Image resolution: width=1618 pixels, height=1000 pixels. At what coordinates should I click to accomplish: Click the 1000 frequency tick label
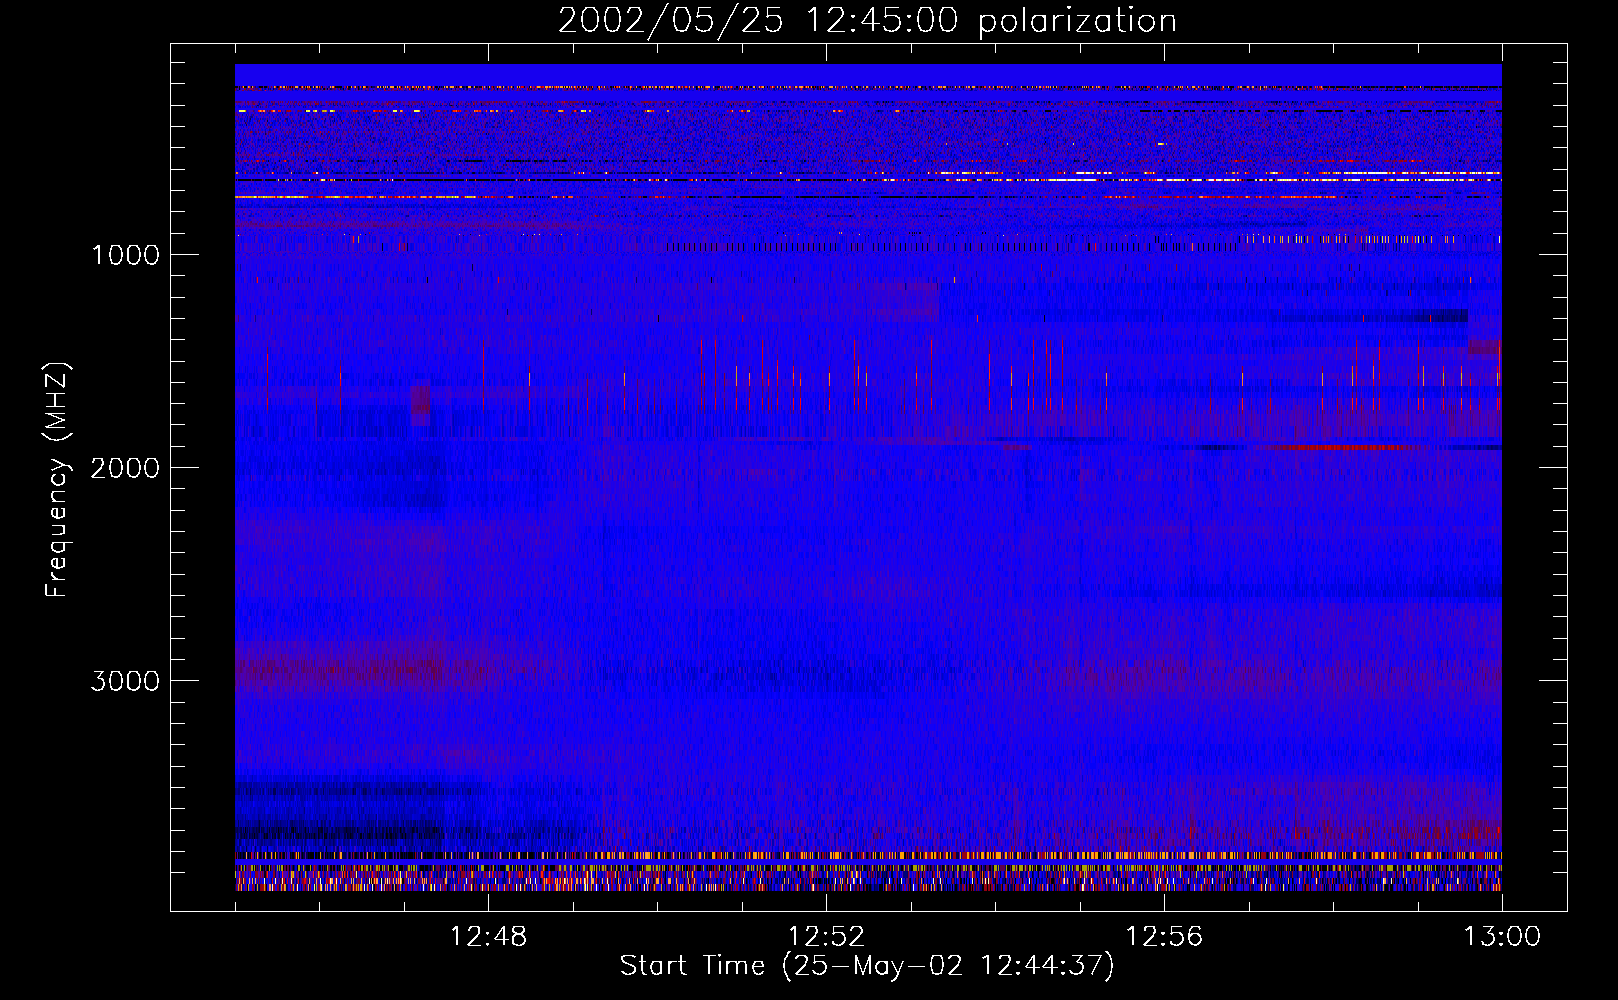click(126, 254)
